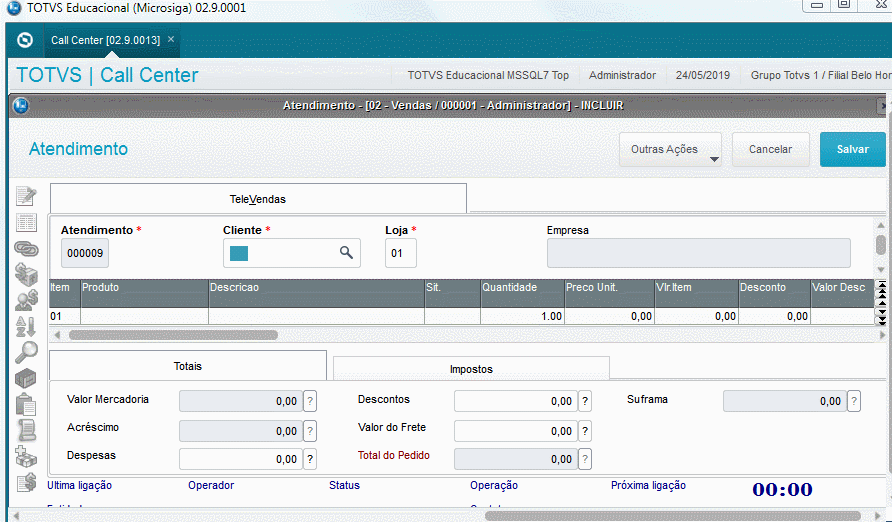
Task: Click help button beside Total do Pedido
Action: [585, 459]
